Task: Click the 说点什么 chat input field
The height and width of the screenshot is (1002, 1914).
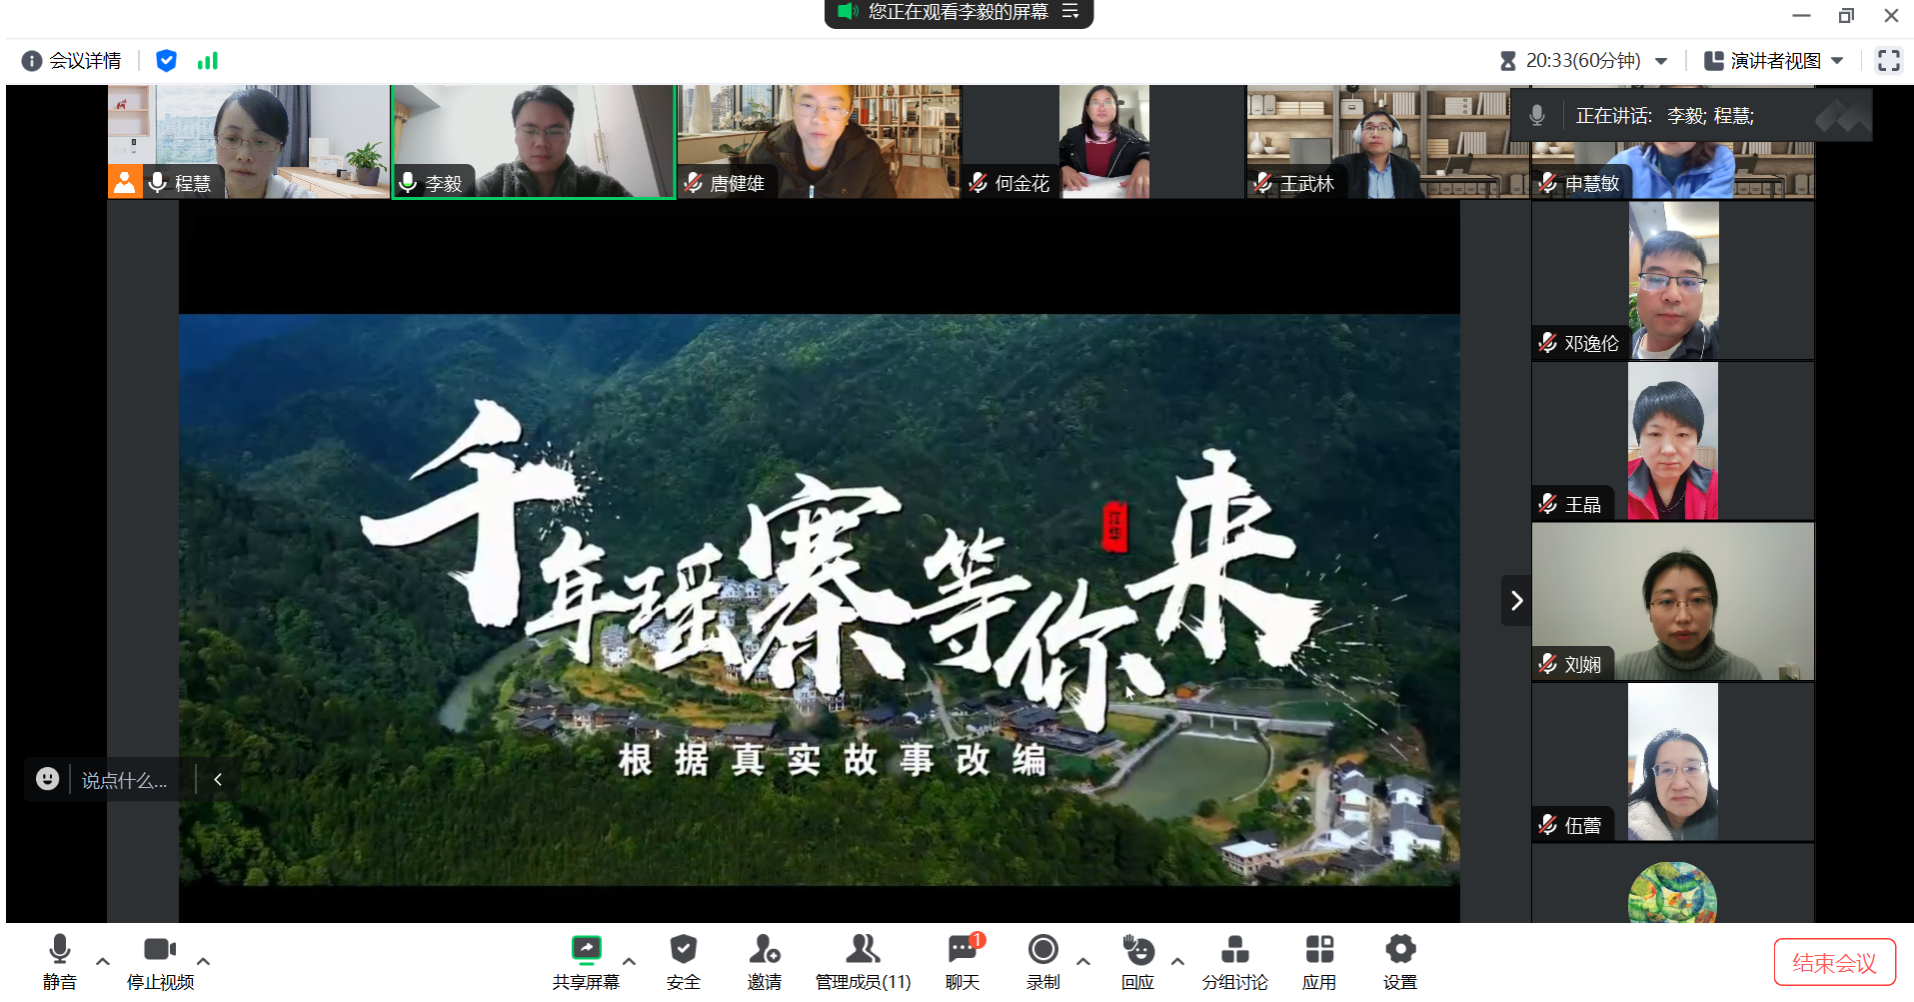Action: point(124,780)
